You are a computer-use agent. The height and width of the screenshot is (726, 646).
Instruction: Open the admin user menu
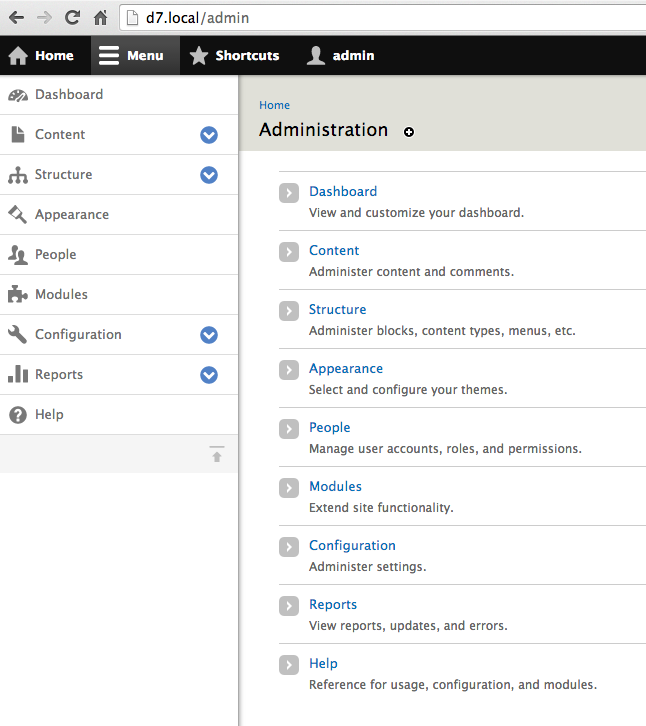tap(341, 56)
